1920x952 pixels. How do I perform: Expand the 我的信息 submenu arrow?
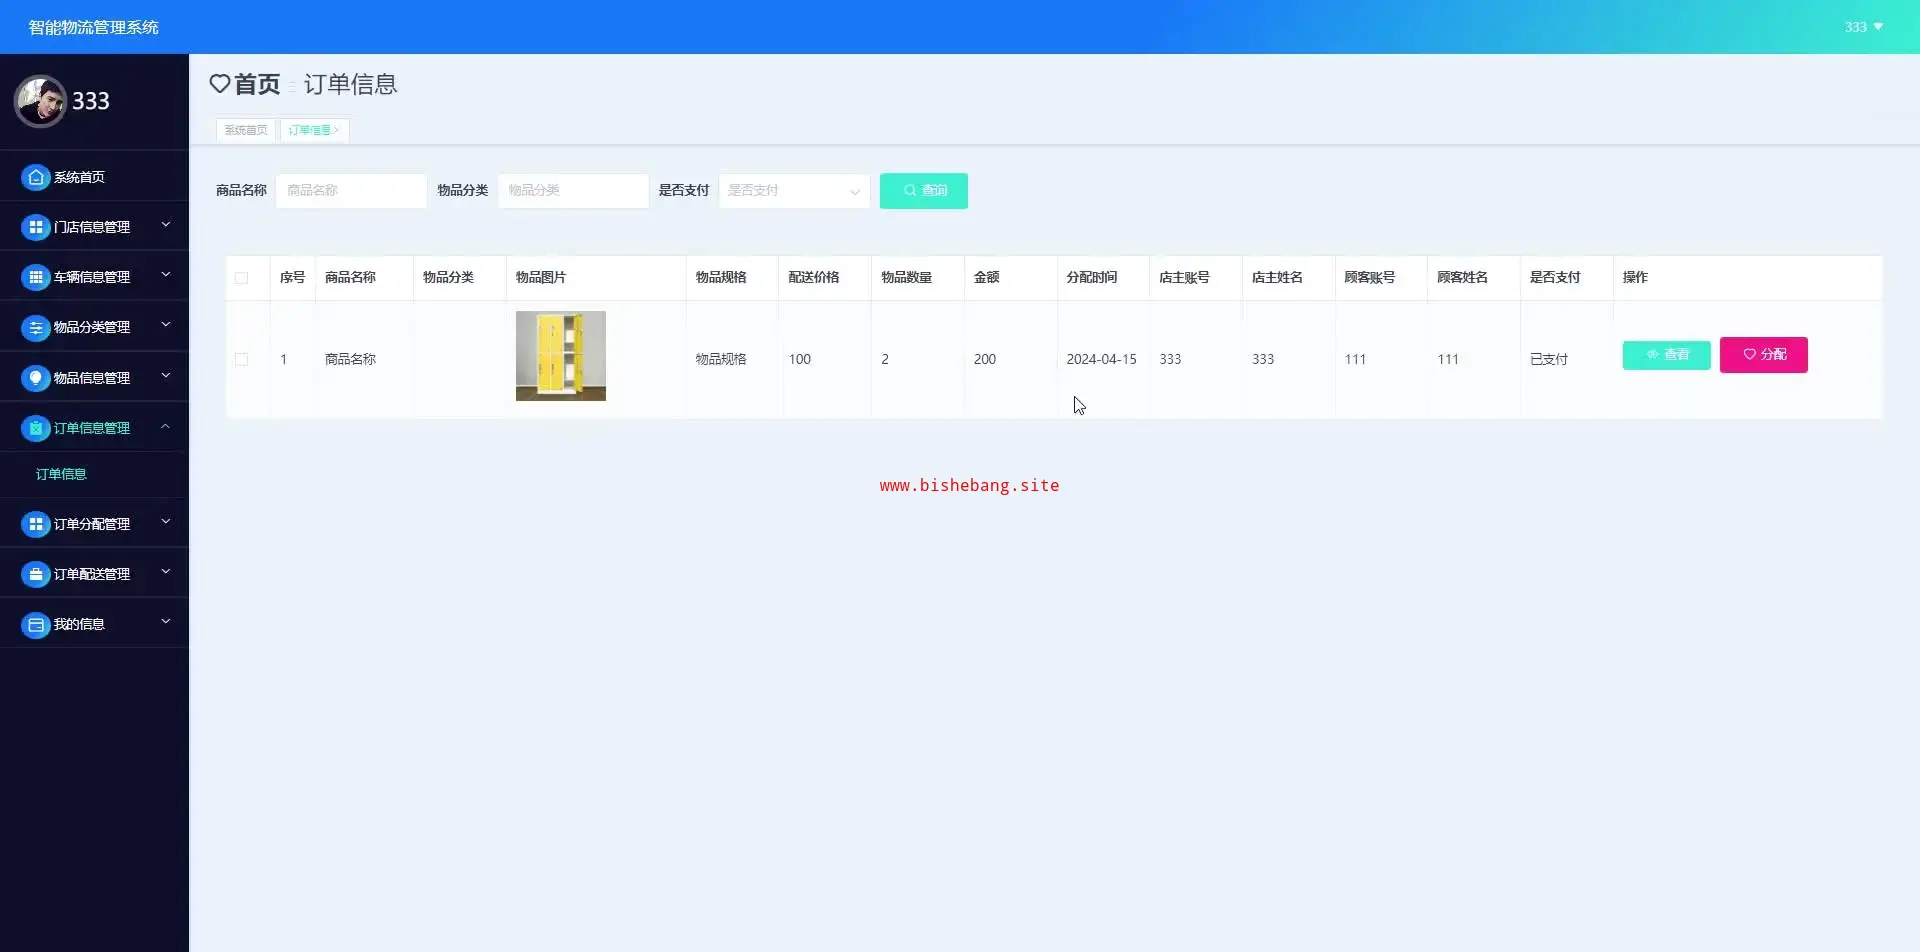(x=166, y=622)
